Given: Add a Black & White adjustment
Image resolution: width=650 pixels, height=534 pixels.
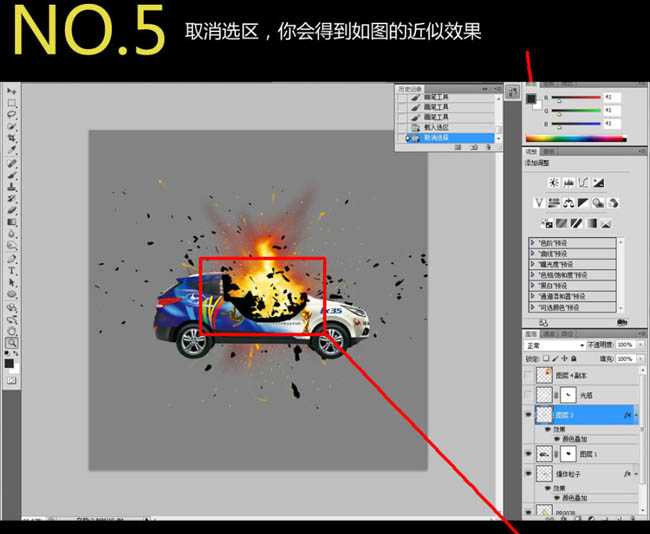Looking at the screenshot, I should (583, 203).
